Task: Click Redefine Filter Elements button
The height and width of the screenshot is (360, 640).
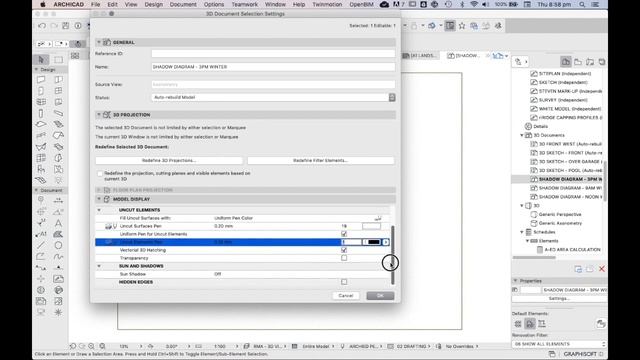Action: (320, 160)
